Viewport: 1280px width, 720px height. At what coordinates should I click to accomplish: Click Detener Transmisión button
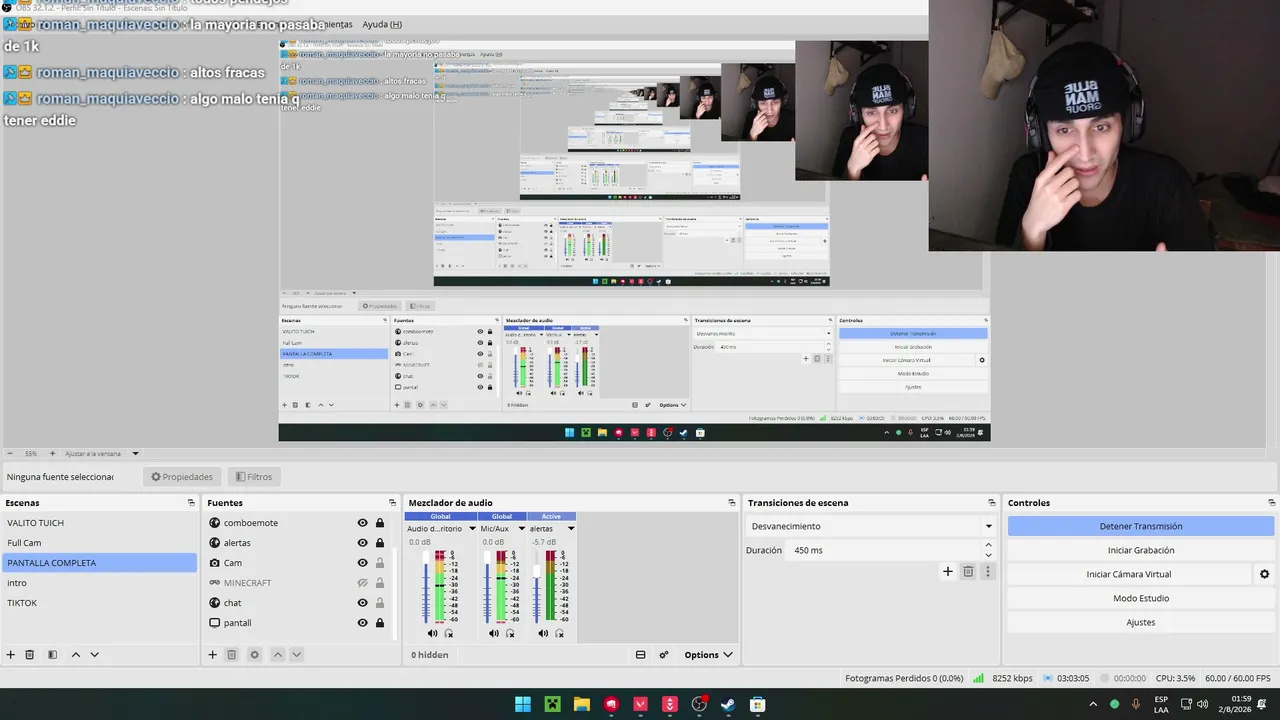tap(1141, 526)
